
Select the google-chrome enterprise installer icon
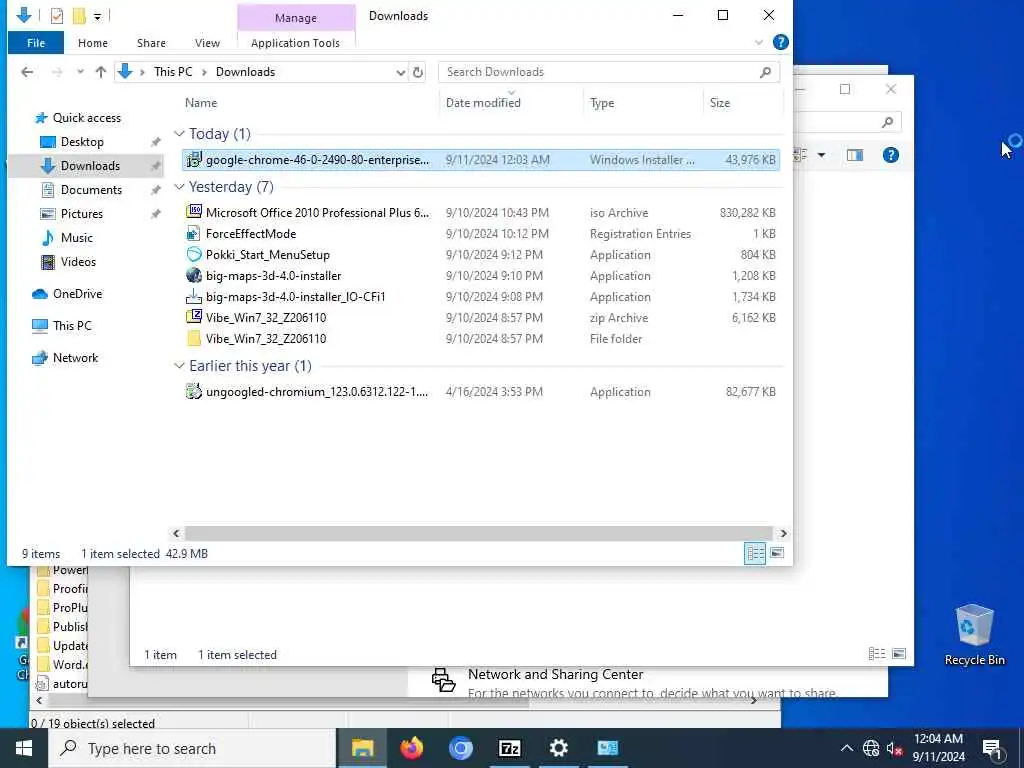click(x=193, y=159)
